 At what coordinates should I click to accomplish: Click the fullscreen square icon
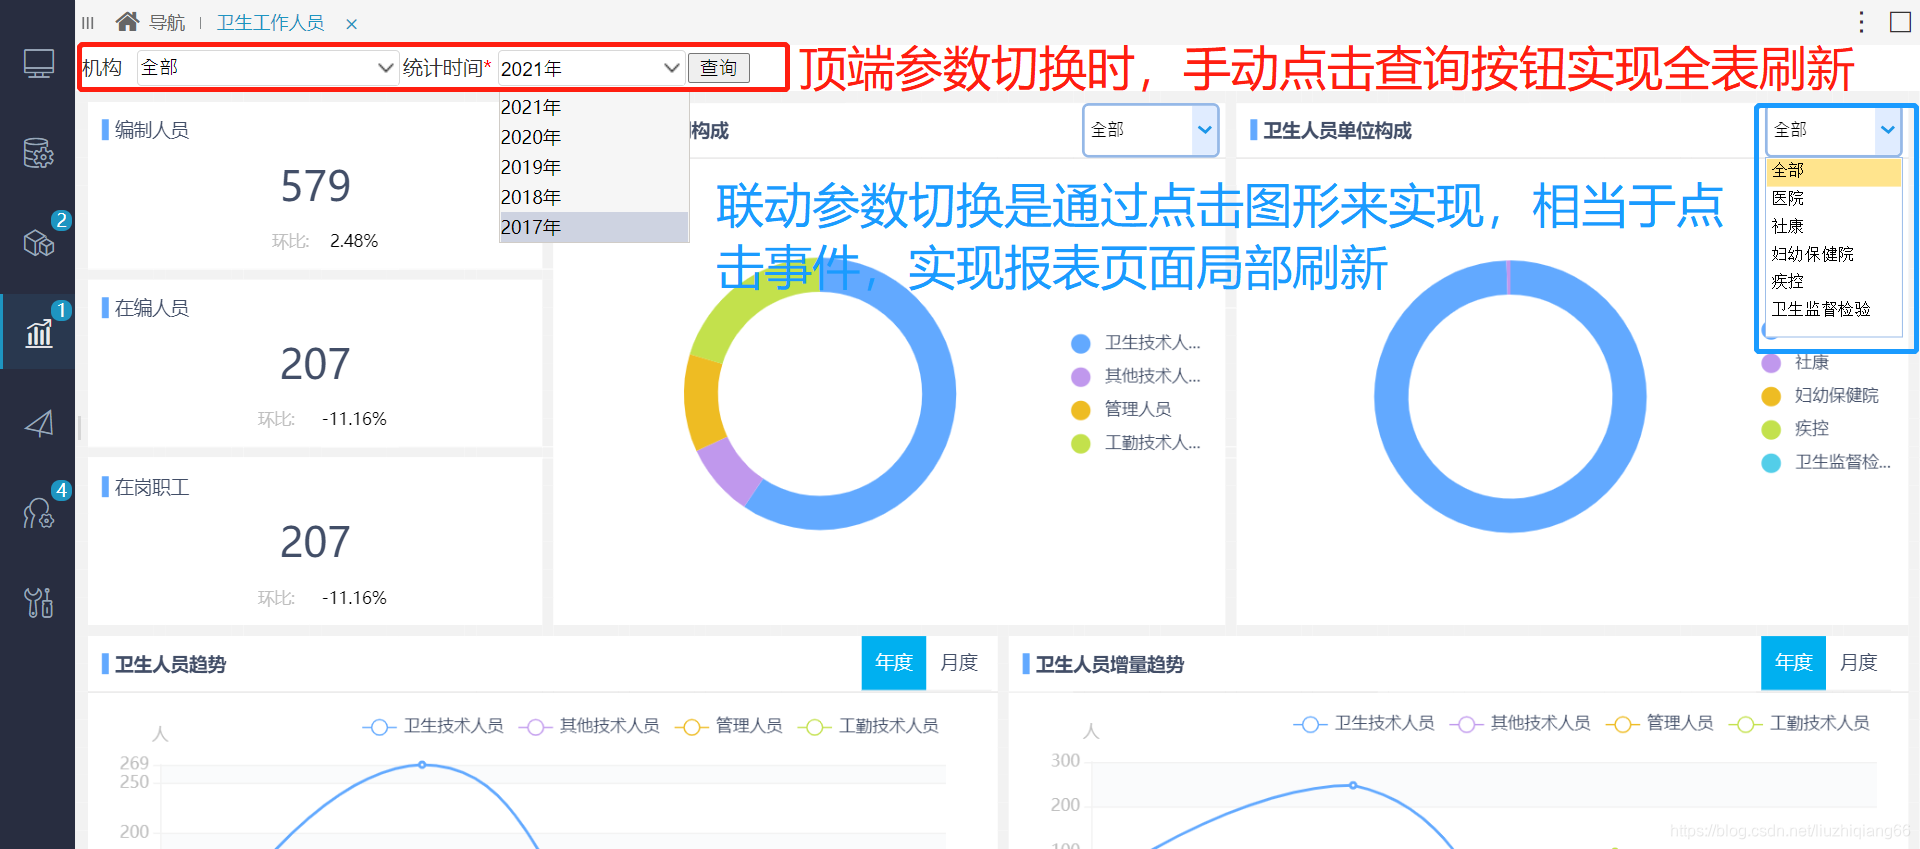(1900, 22)
